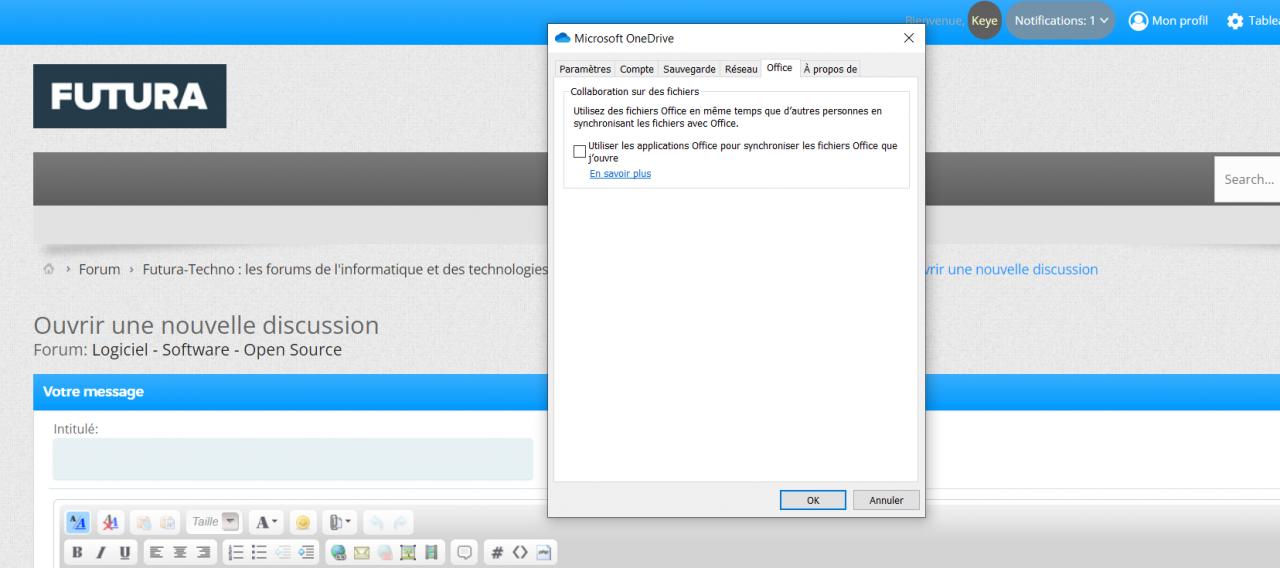Enable Office apps file sync checkbox
The width and height of the screenshot is (1280, 568).
point(579,152)
